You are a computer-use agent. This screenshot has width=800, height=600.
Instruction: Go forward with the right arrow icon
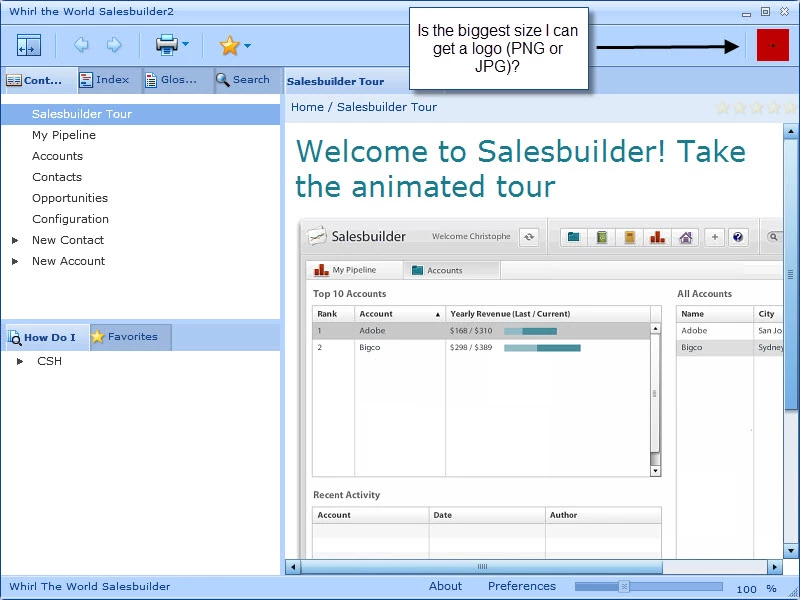coord(114,45)
